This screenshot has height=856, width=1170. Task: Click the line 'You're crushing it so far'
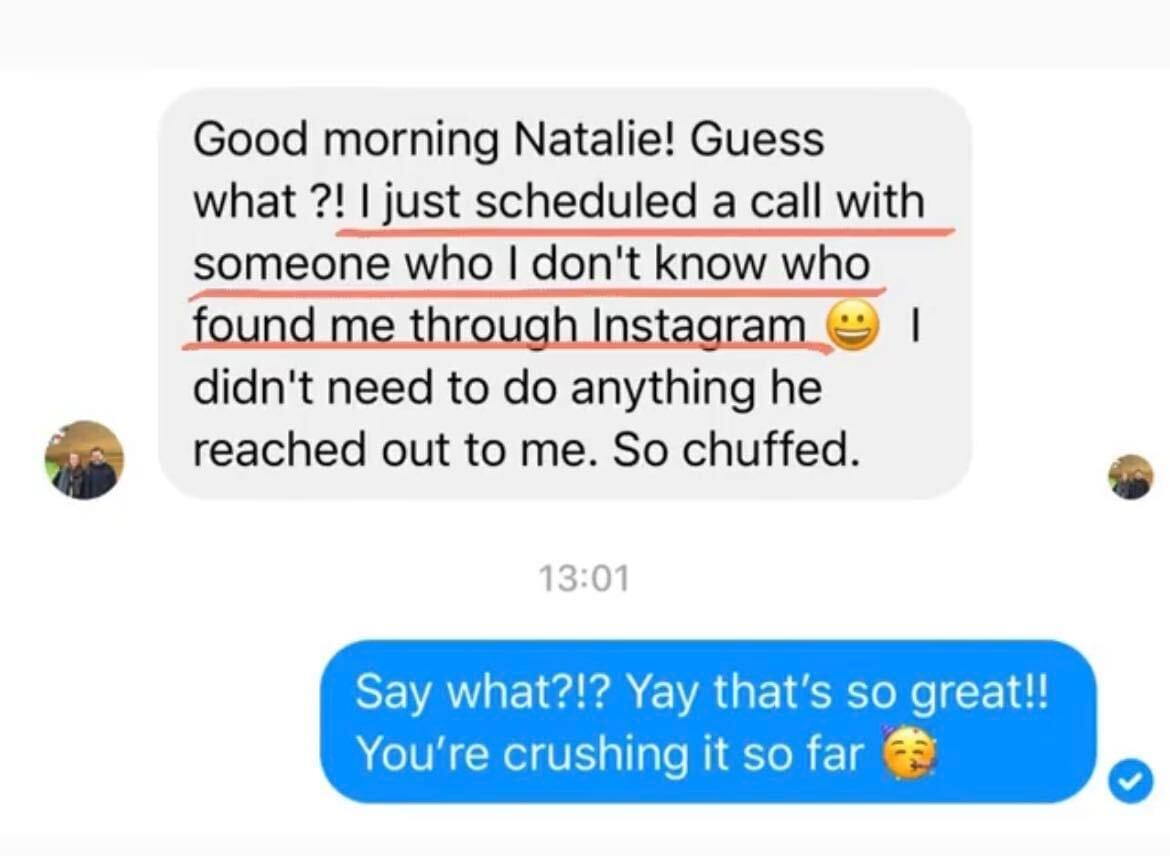point(610,753)
